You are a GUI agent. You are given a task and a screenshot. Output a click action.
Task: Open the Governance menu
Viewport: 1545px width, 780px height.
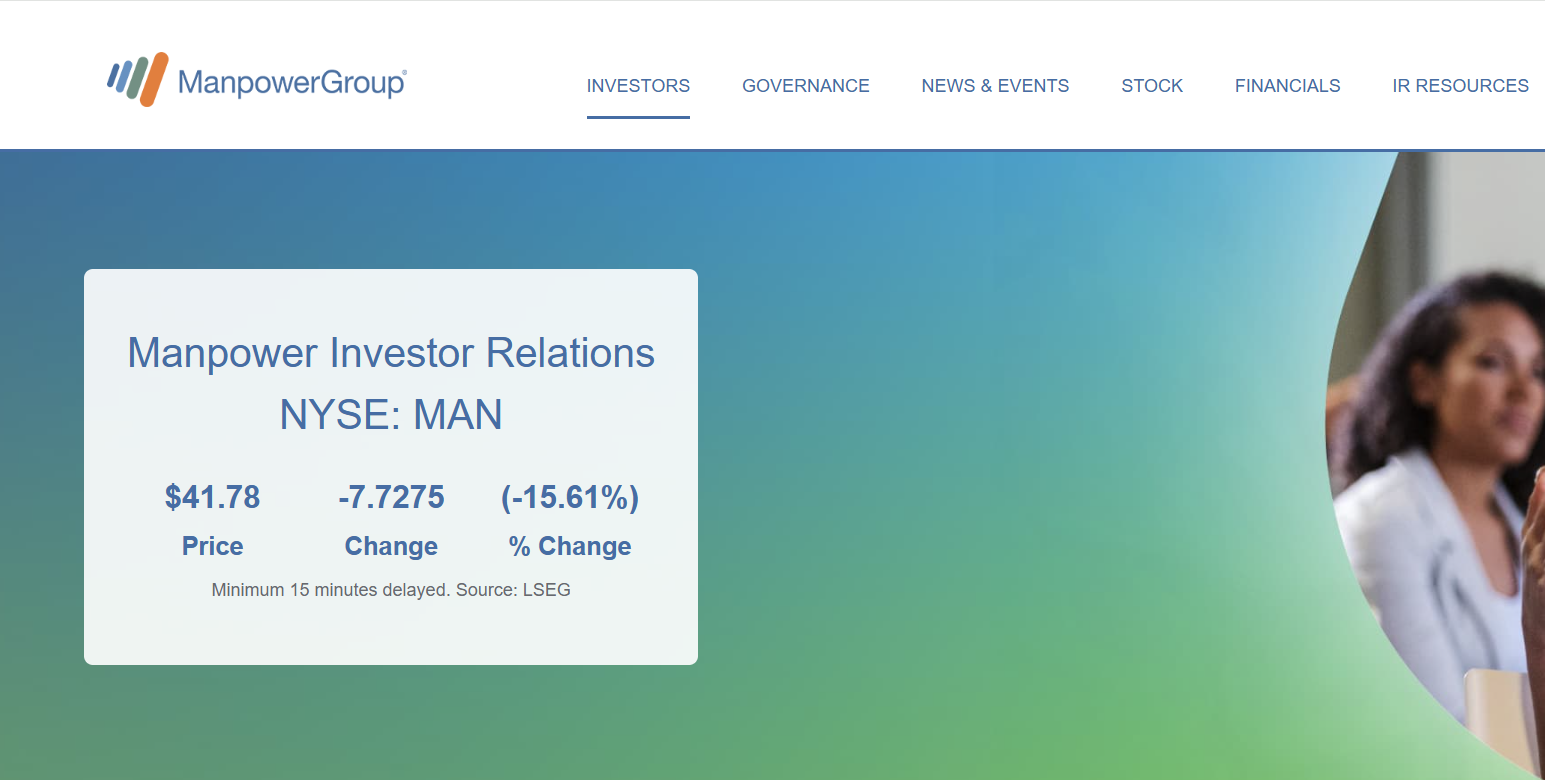tap(805, 86)
